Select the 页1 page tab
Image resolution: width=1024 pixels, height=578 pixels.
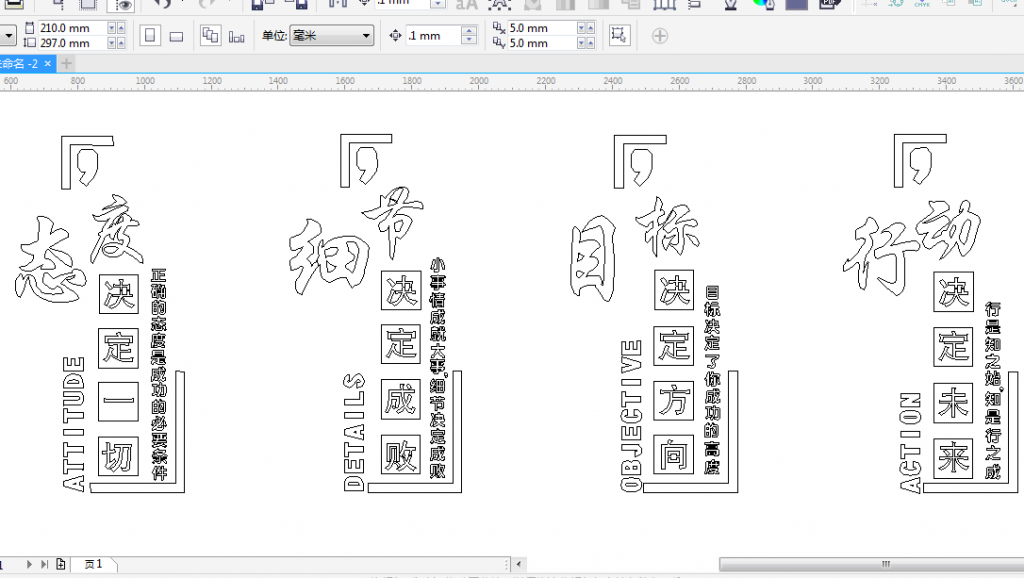click(x=93, y=564)
